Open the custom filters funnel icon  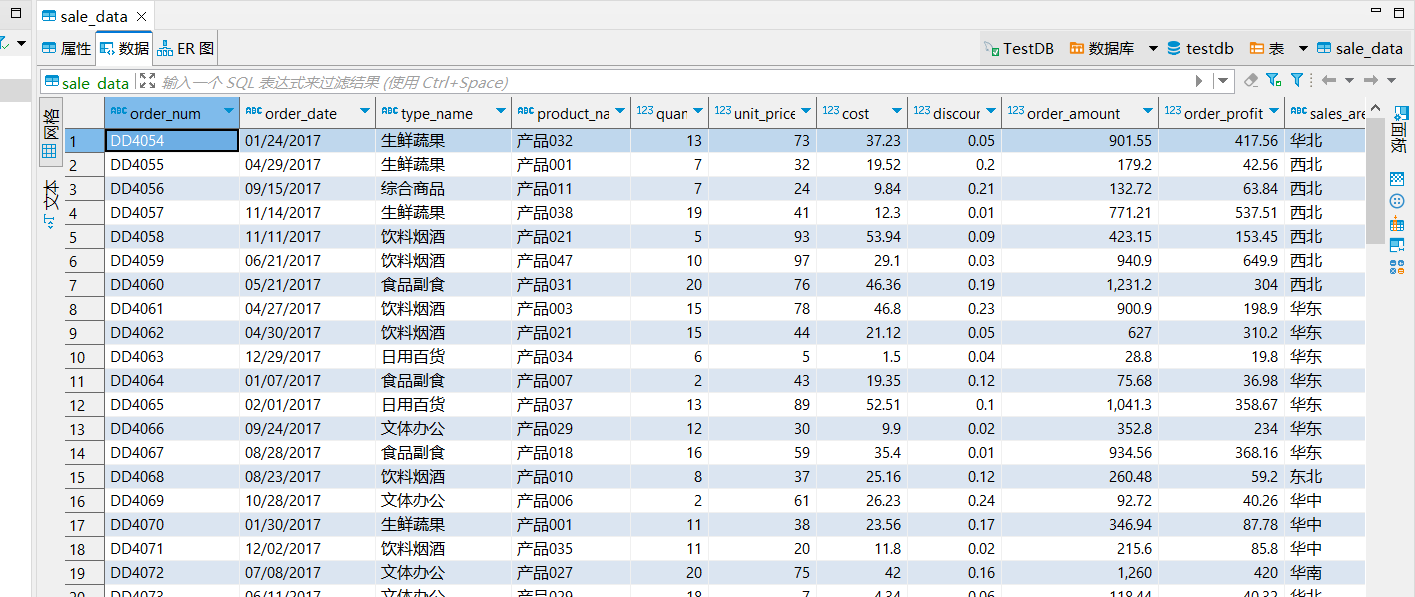coord(1296,80)
